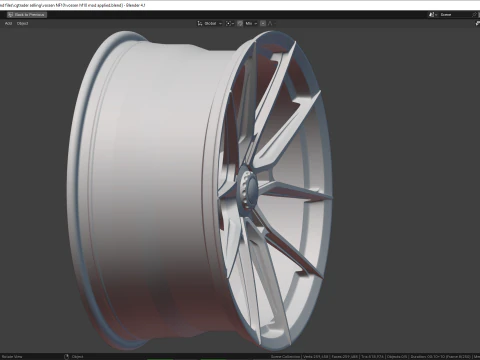The height and width of the screenshot is (360, 480).
Task: Click the Faces count in status bar
Action: (345, 357)
